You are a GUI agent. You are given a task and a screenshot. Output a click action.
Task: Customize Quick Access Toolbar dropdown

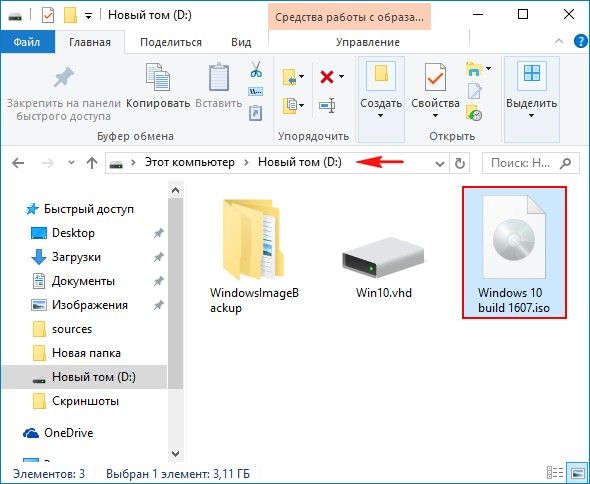coord(88,16)
